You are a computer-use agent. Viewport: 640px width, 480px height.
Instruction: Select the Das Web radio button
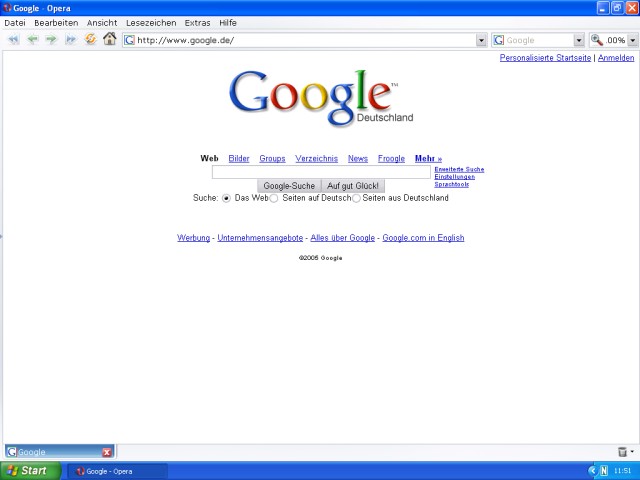226,198
